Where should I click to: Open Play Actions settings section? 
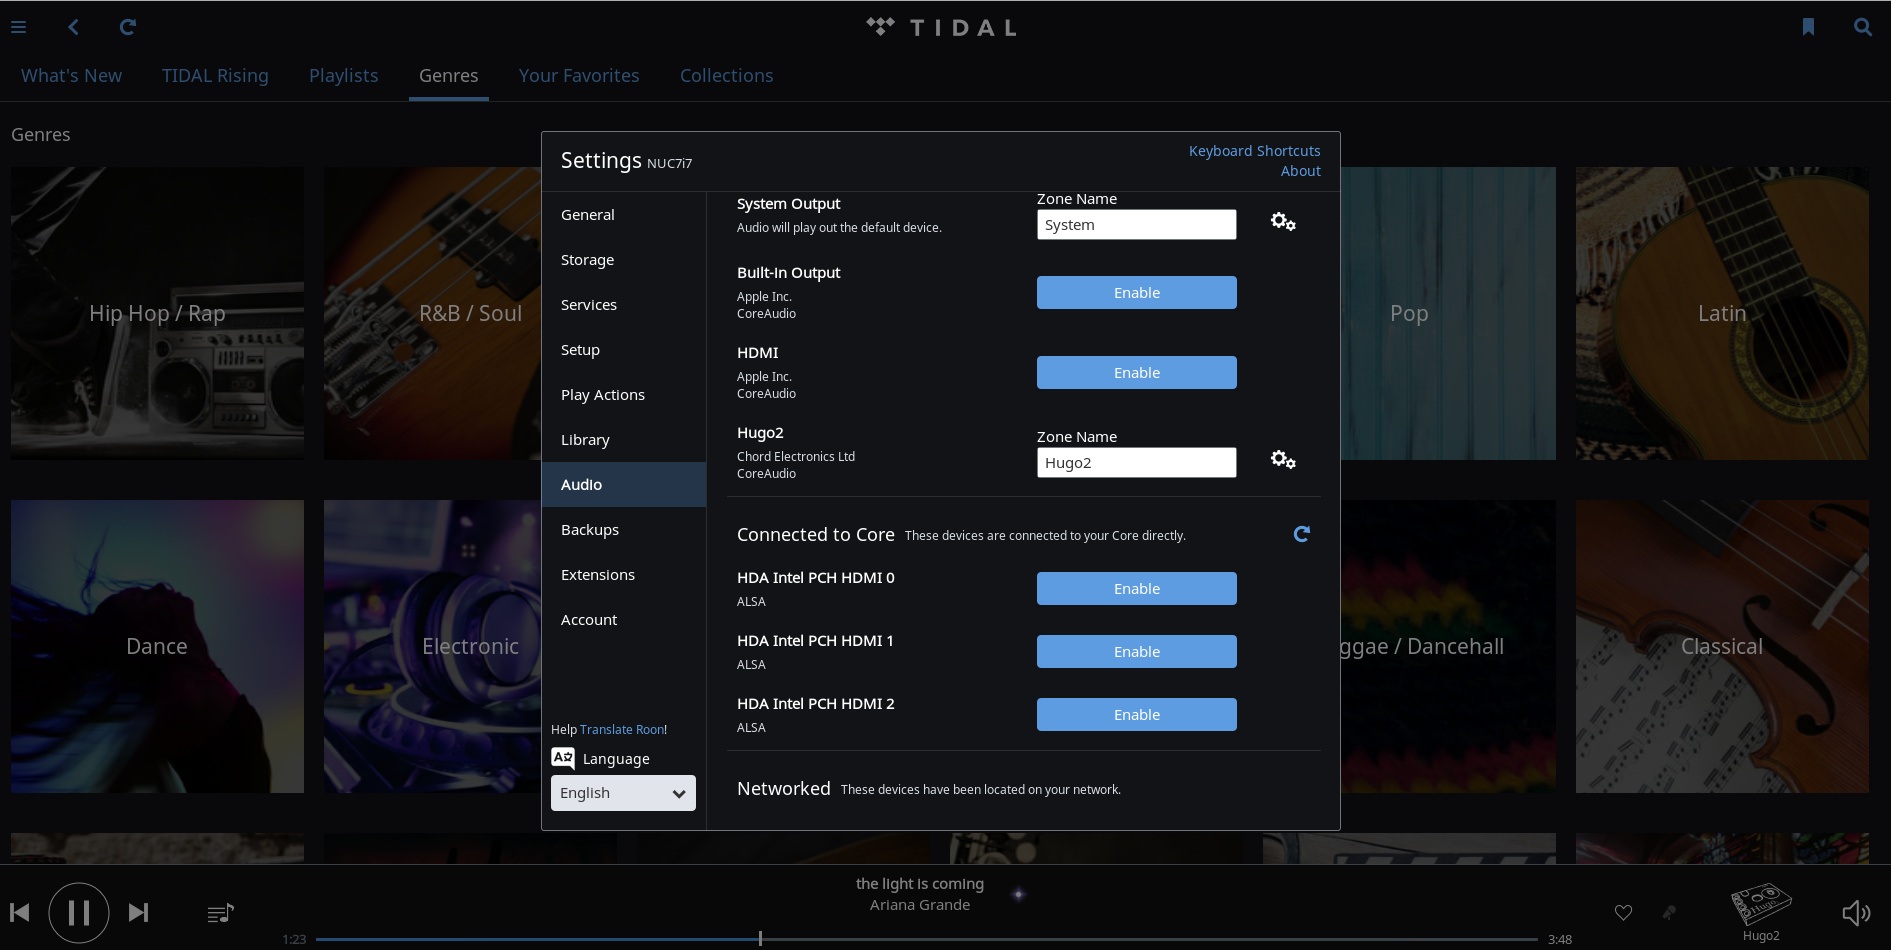tap(624, 395)
